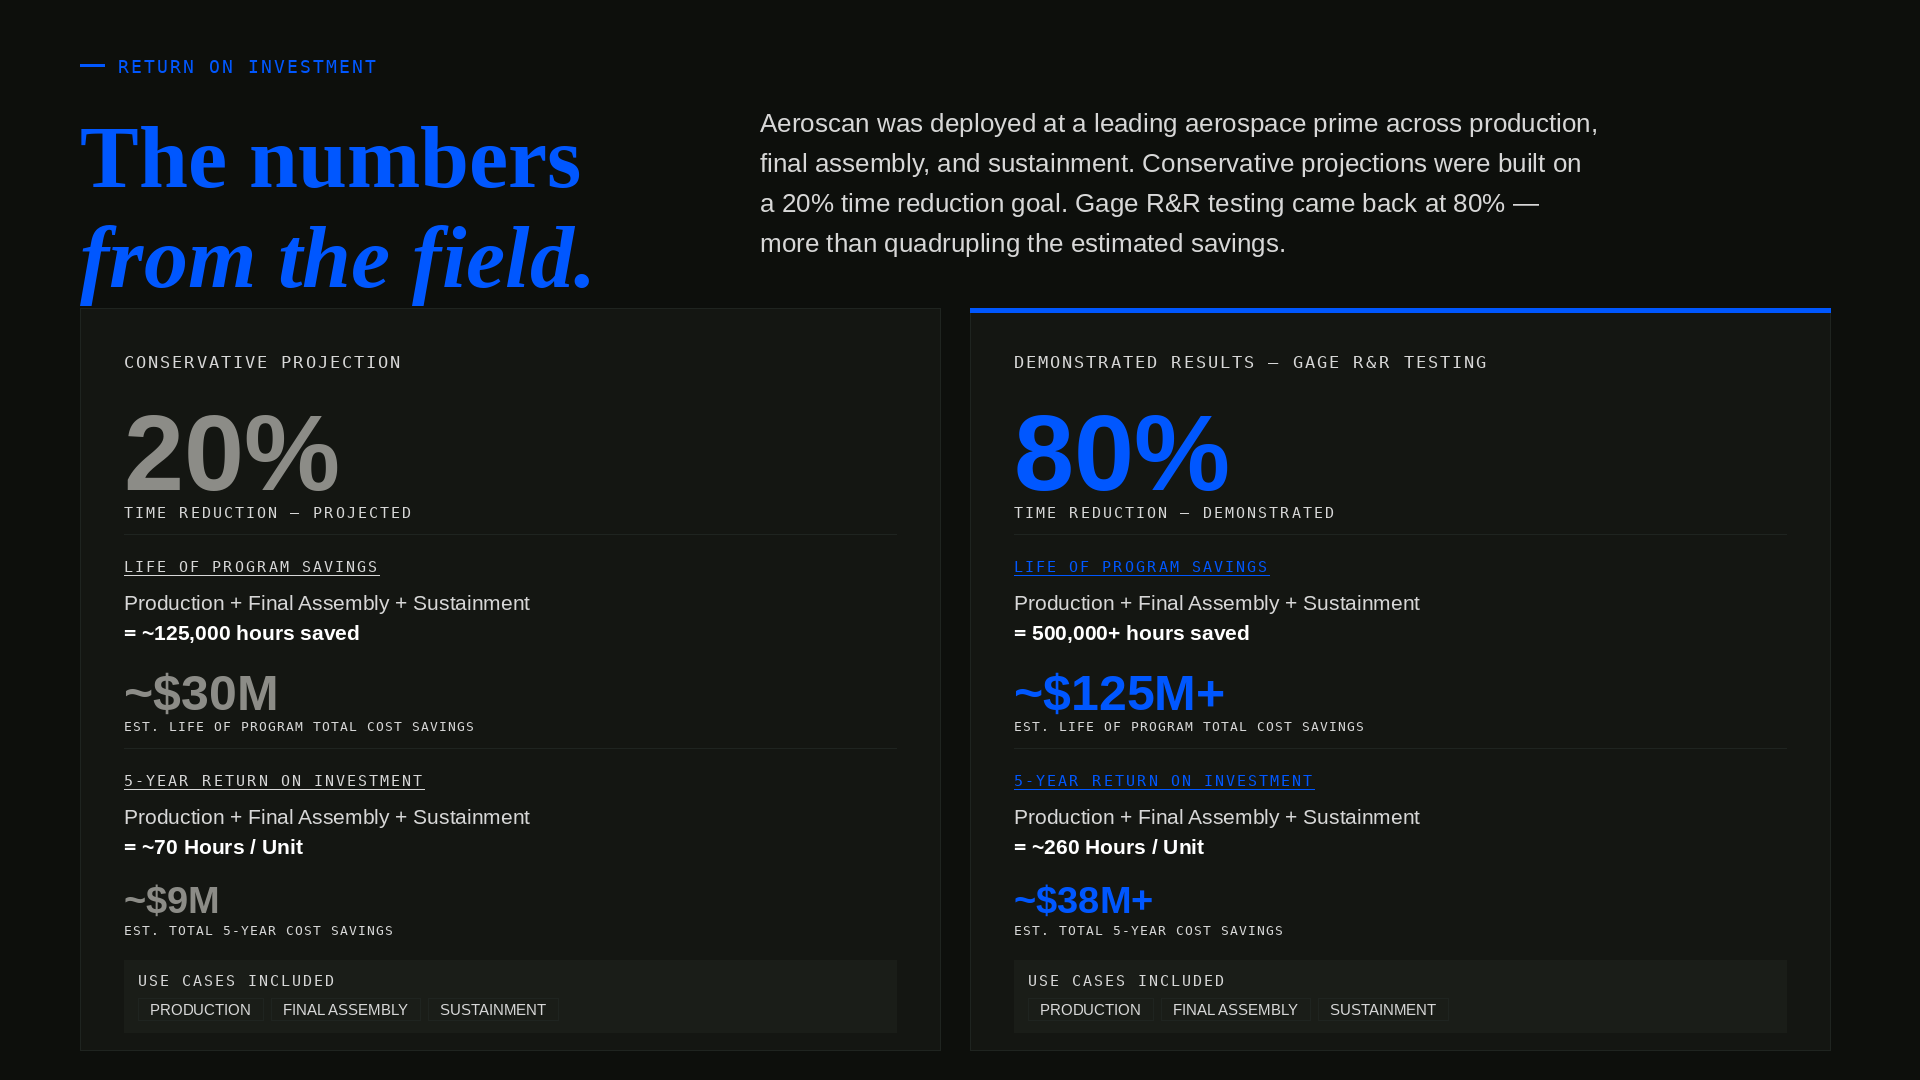Select the ~$30M cost savings figure
Image resolution: width=1920 pixels, height=1080 pixels.
(201, 693)
